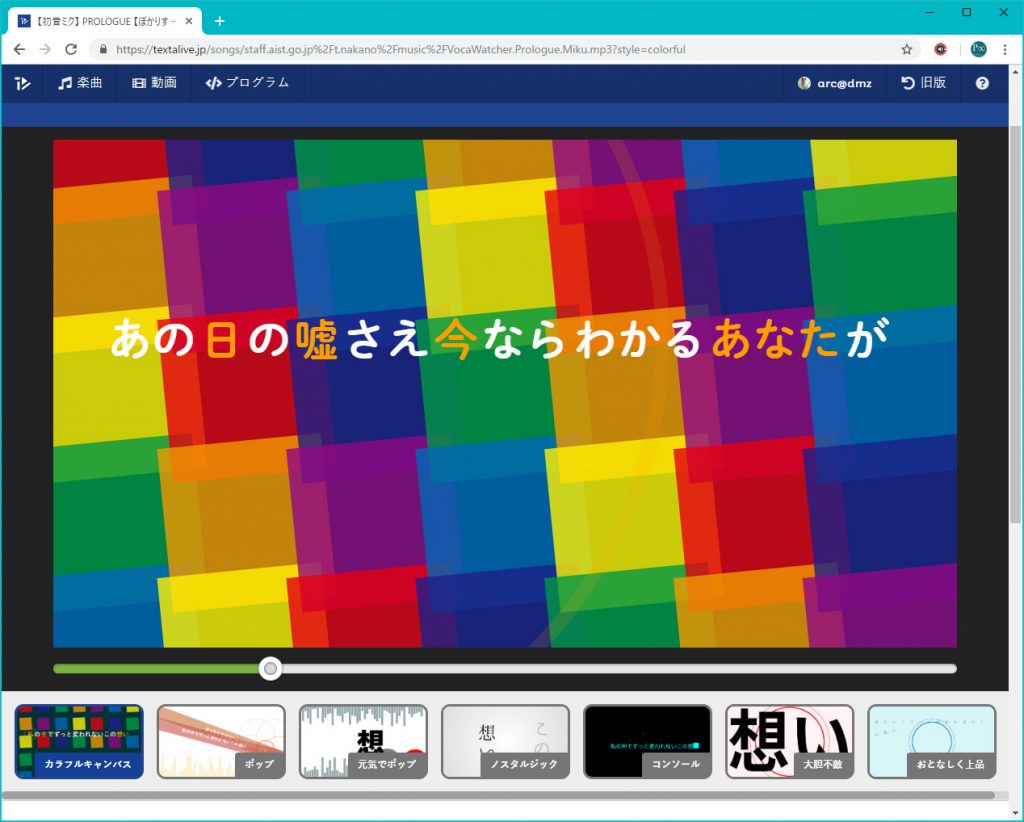Pick the おとなしく上品 style

(931, 741)
